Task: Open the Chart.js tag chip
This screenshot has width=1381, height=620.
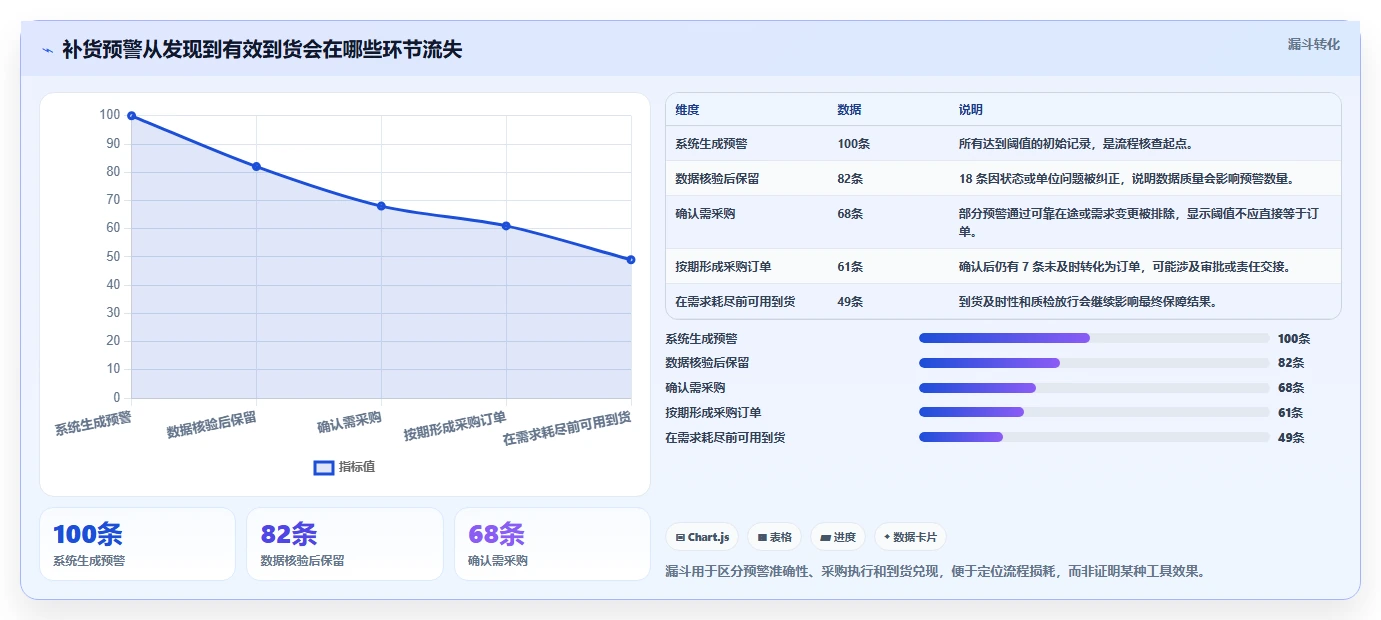Action: pos(702,537)
